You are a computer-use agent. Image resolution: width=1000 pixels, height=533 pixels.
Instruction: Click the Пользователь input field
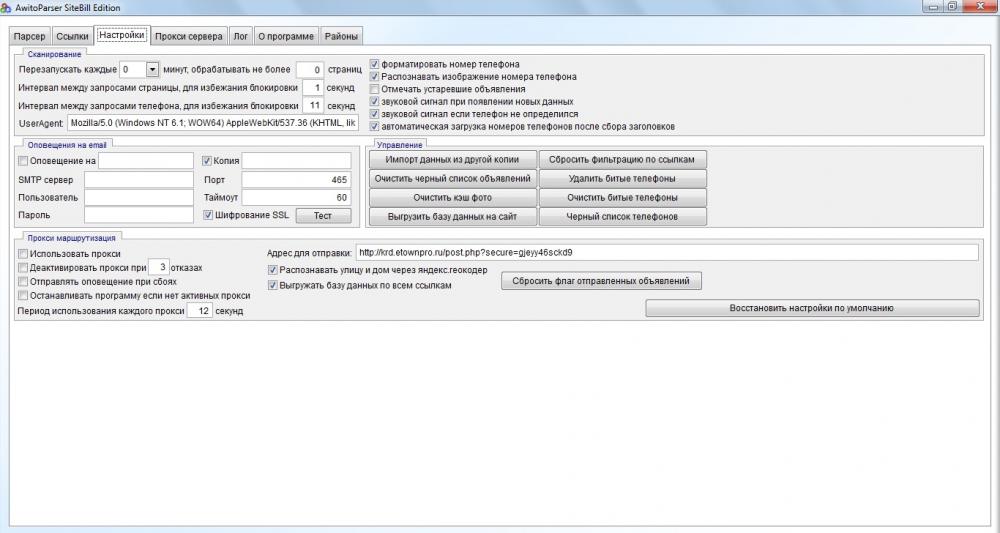pos(138,198)
